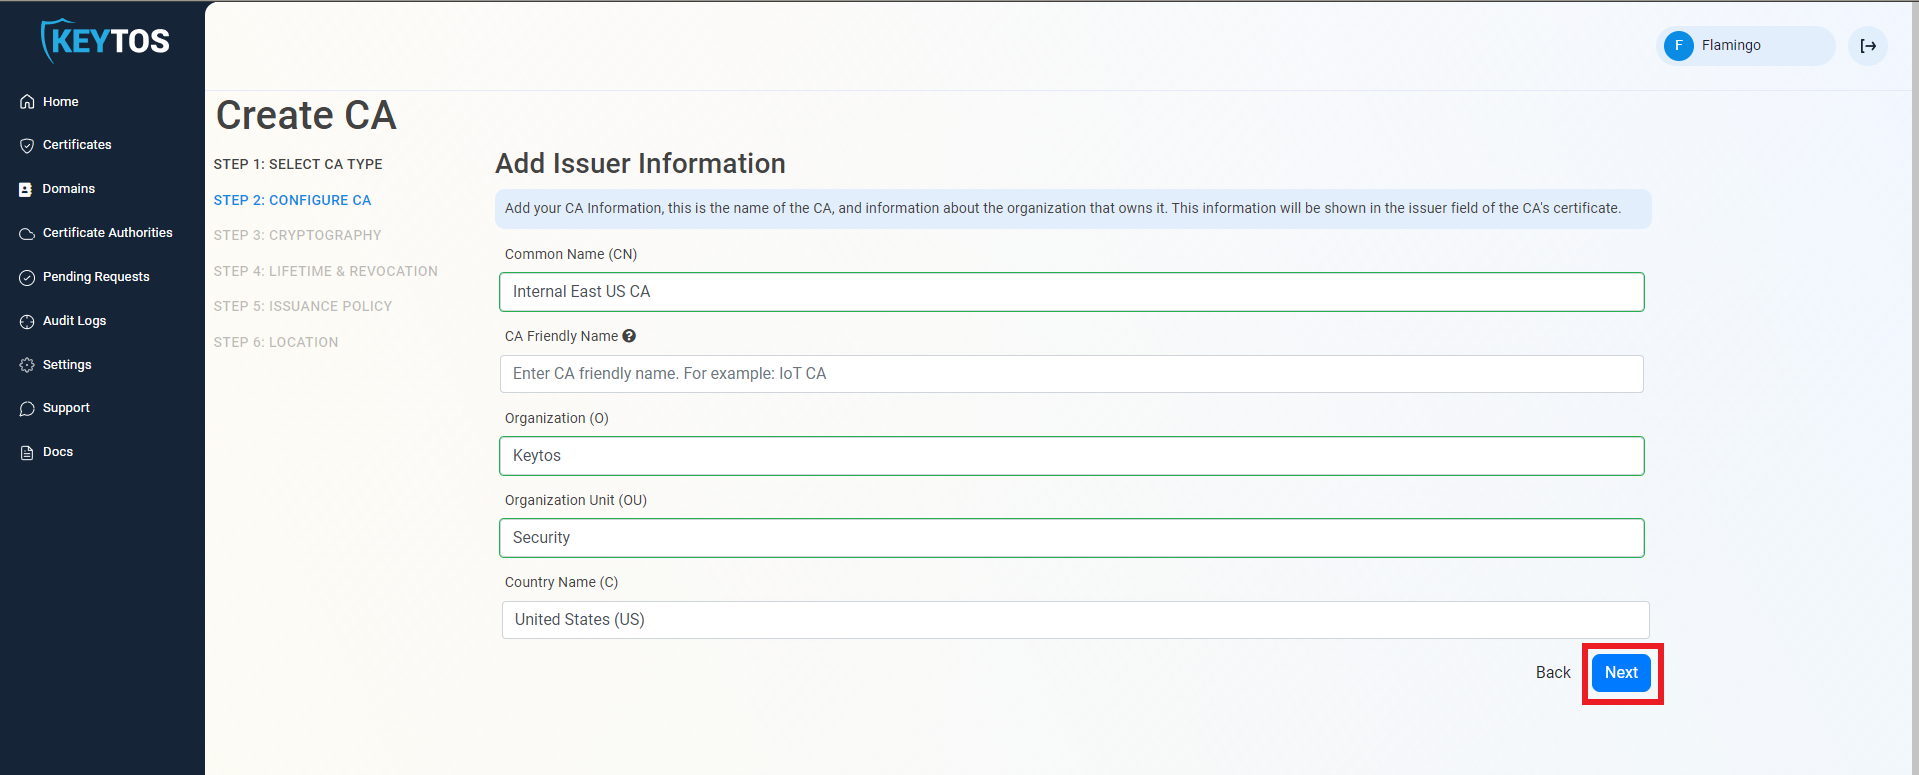The height and width of the screenshot is (775, 1919).
Task: Select Step 6: Location
Action: point(276,342)
